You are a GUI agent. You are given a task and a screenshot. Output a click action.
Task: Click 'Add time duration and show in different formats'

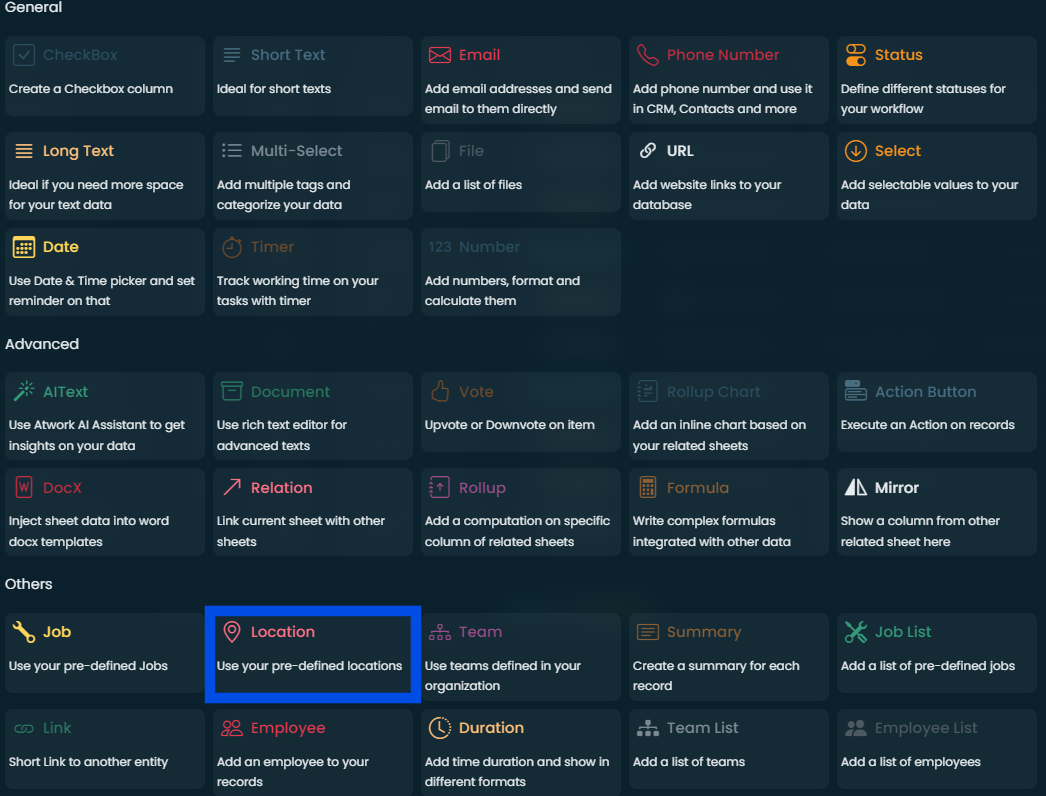point(517,771)
